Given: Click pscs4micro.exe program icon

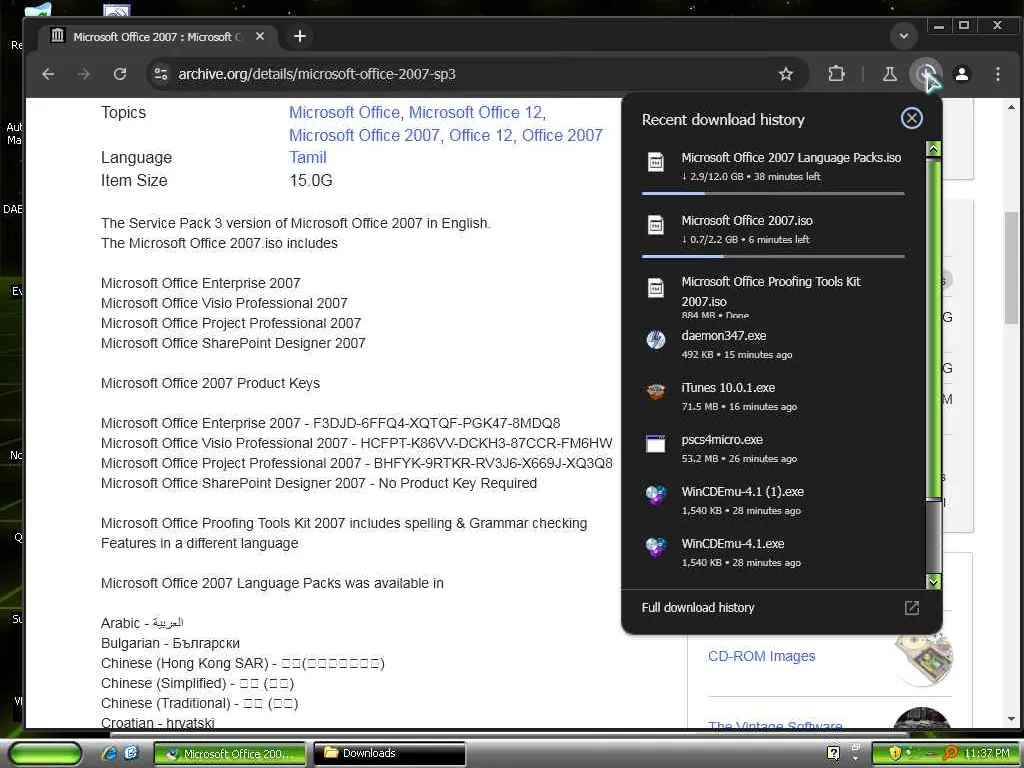Looking at the screenshot, I should 656,443.
